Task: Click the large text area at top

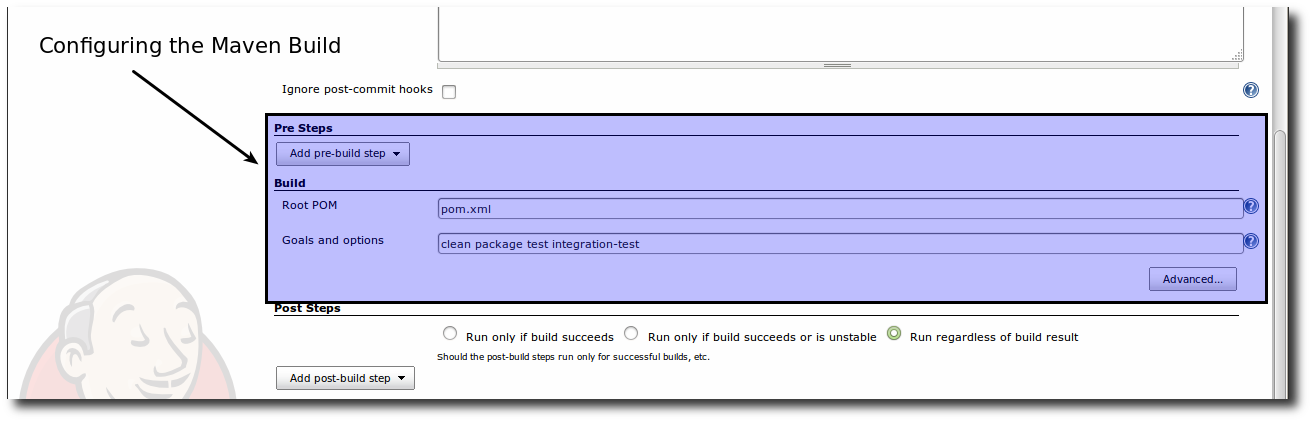Action: [x=840, y=32]
